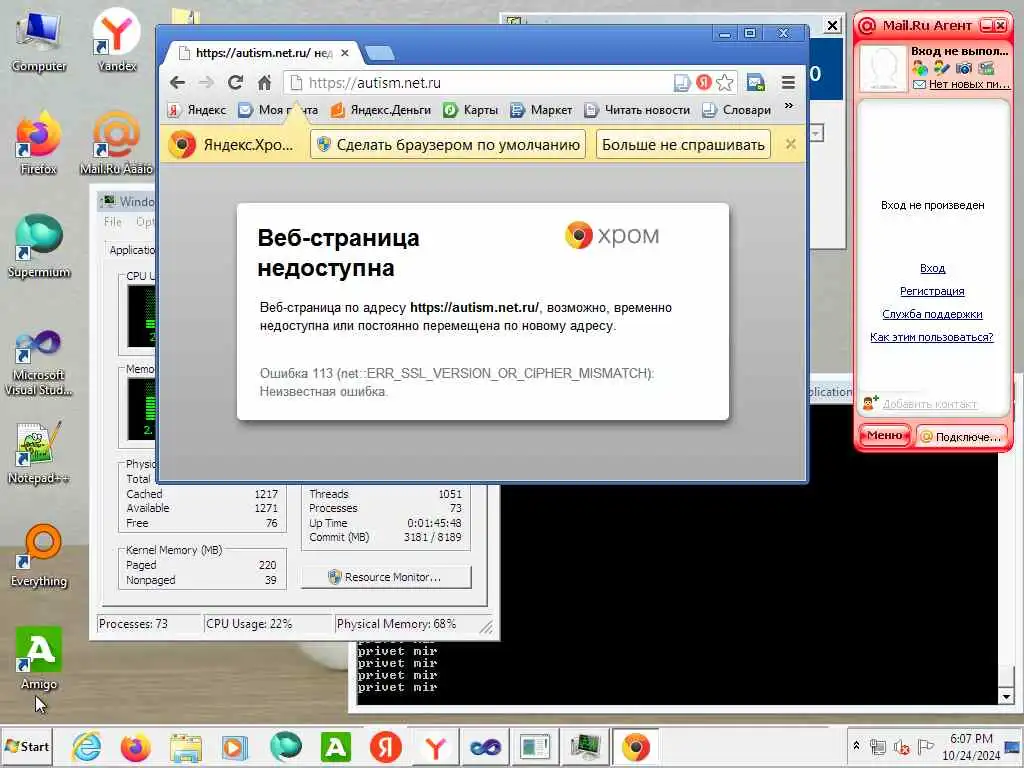Open the Словари bookmark
The height and width of the screenshot is (768, 1024).
pyautogui.click(x=737, y=110)
